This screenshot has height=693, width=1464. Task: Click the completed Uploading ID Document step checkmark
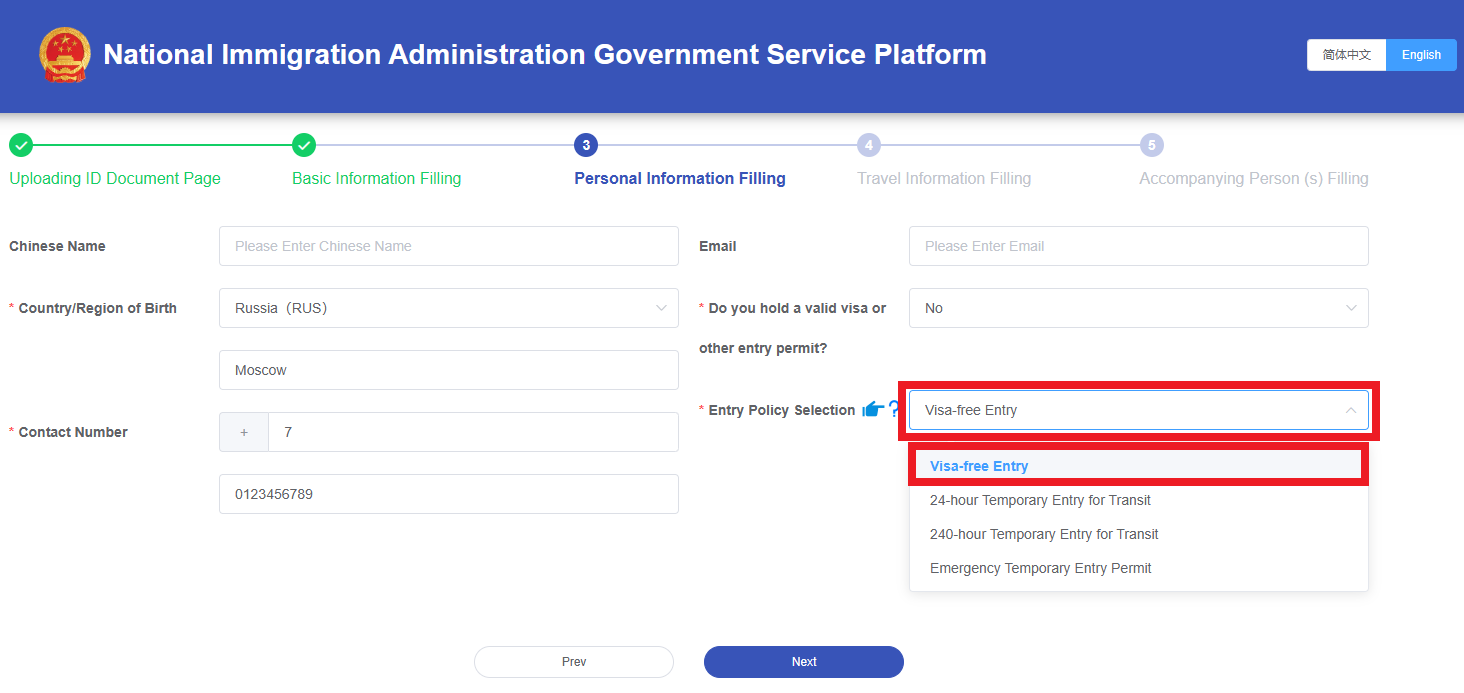coord(21,146)
